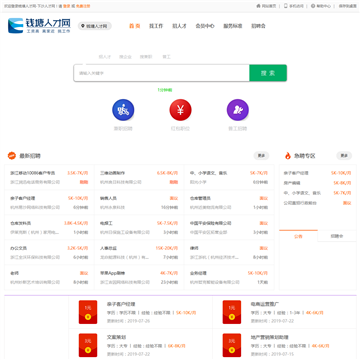Switch to 搜企业 tab above search box
This screenshot has height=360, width=360.
[x=125, y=57]
